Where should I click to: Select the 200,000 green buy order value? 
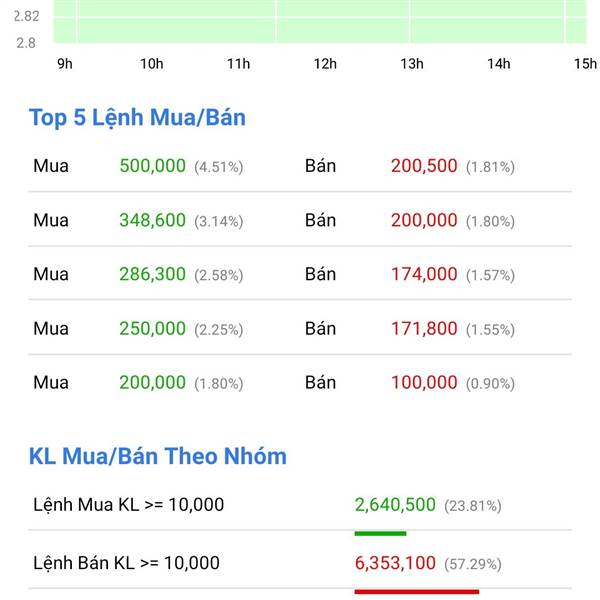coord(152,383)
